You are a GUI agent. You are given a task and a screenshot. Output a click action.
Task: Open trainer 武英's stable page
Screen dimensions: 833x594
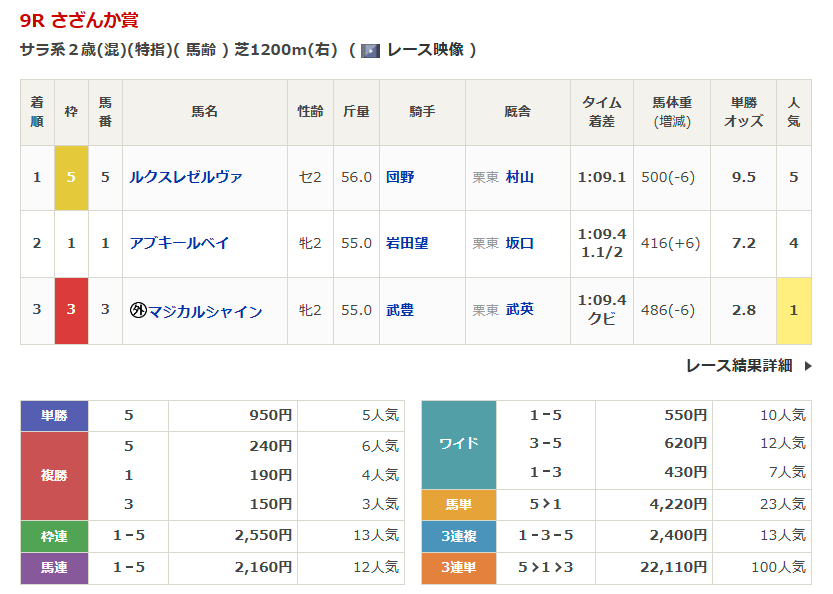(520, 310)
